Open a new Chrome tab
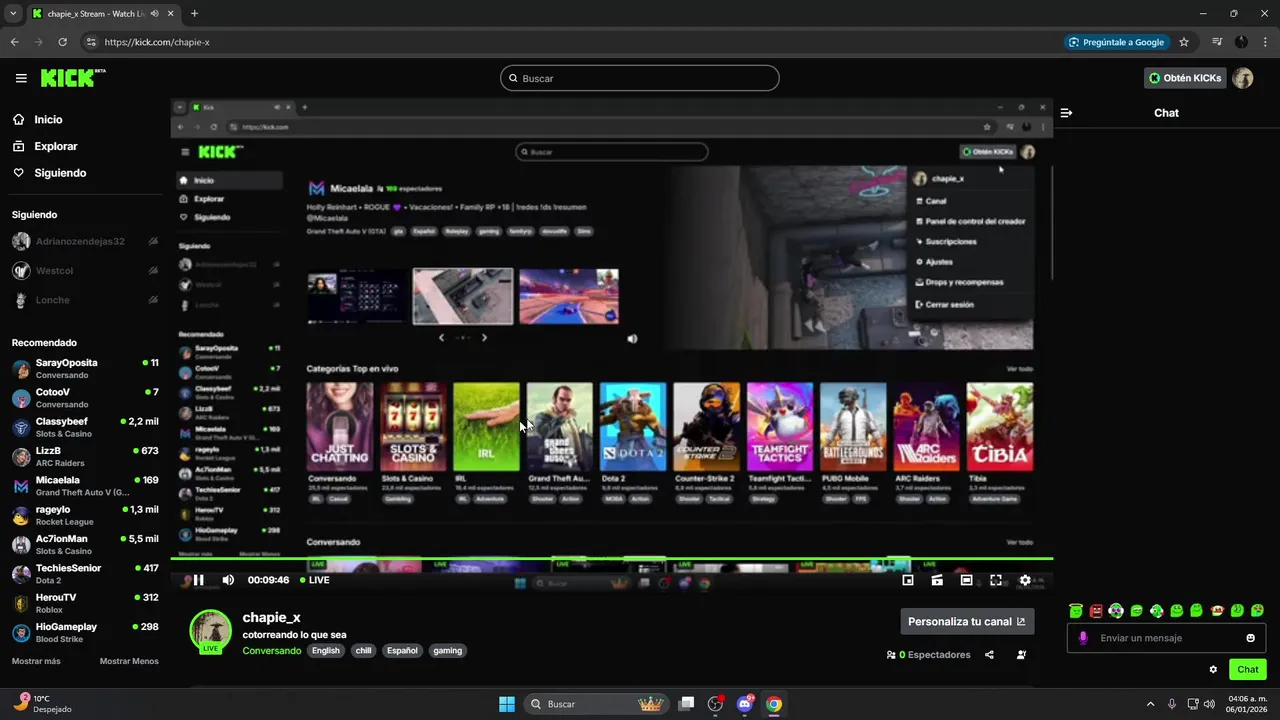 194,13
